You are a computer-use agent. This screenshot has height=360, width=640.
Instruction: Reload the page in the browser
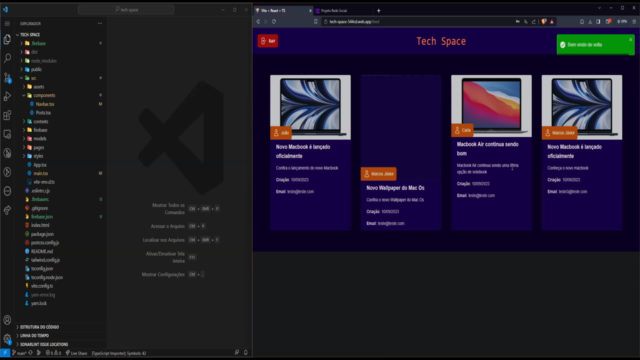pyautogui.click(x=274, y=22)
